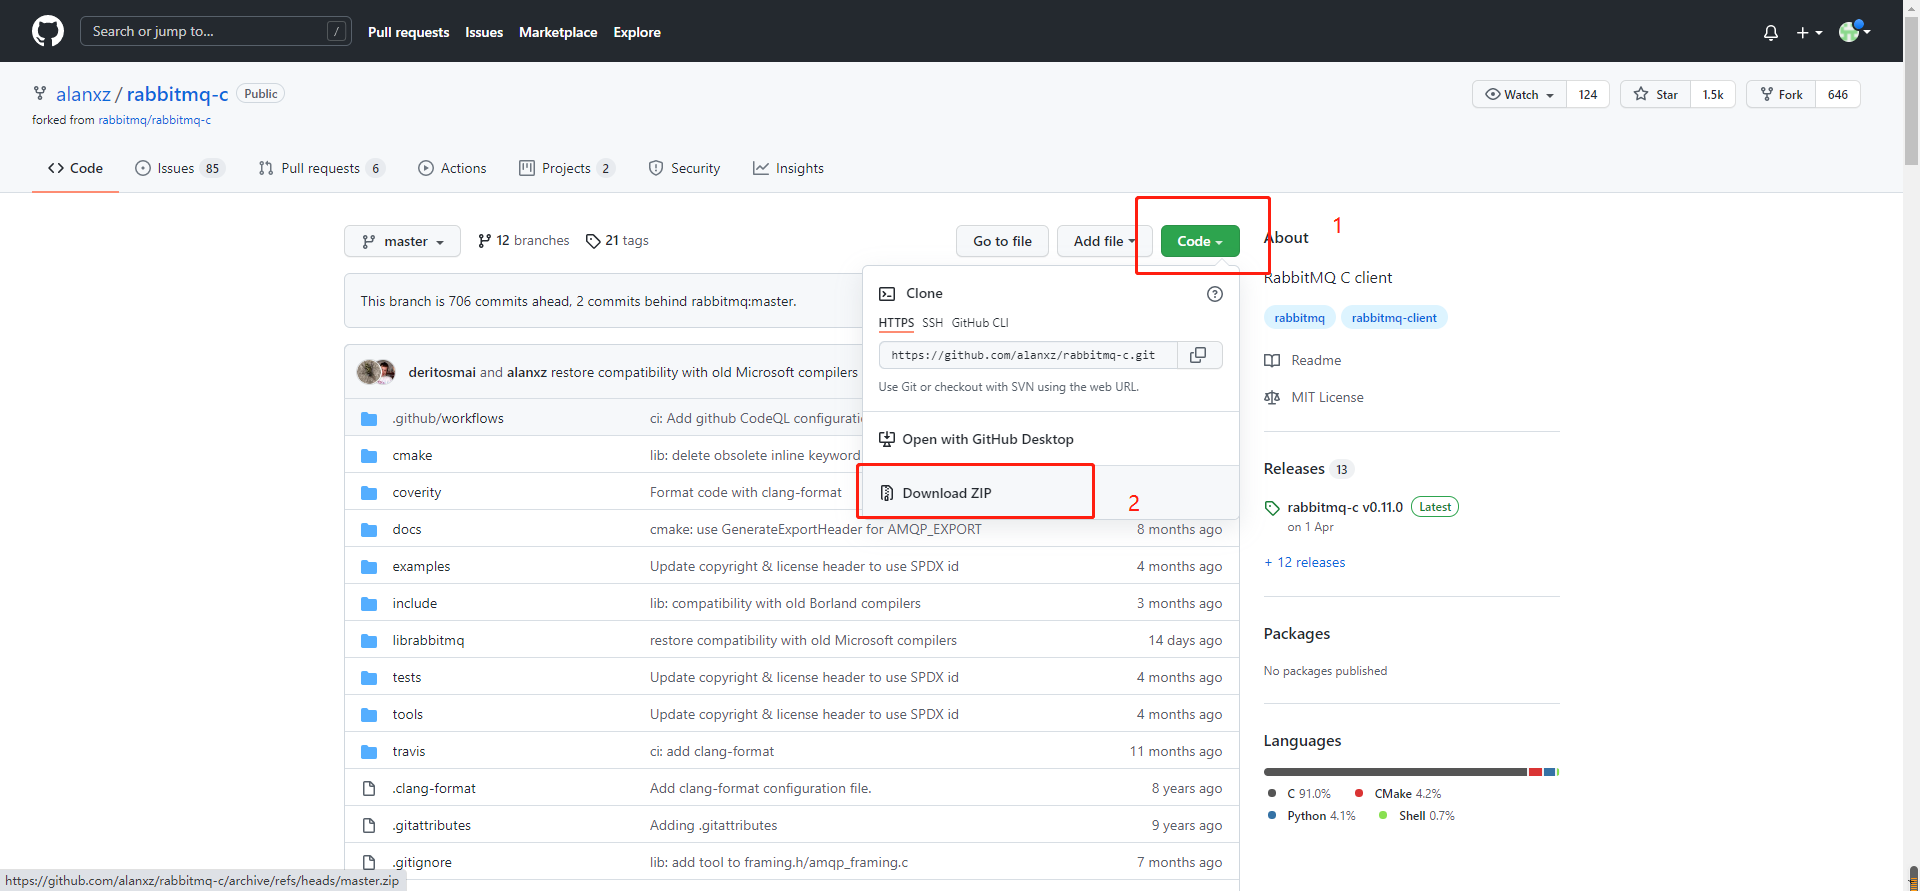Open the + 12 releases link
1920x891 pixels.
coord(1304,563)
